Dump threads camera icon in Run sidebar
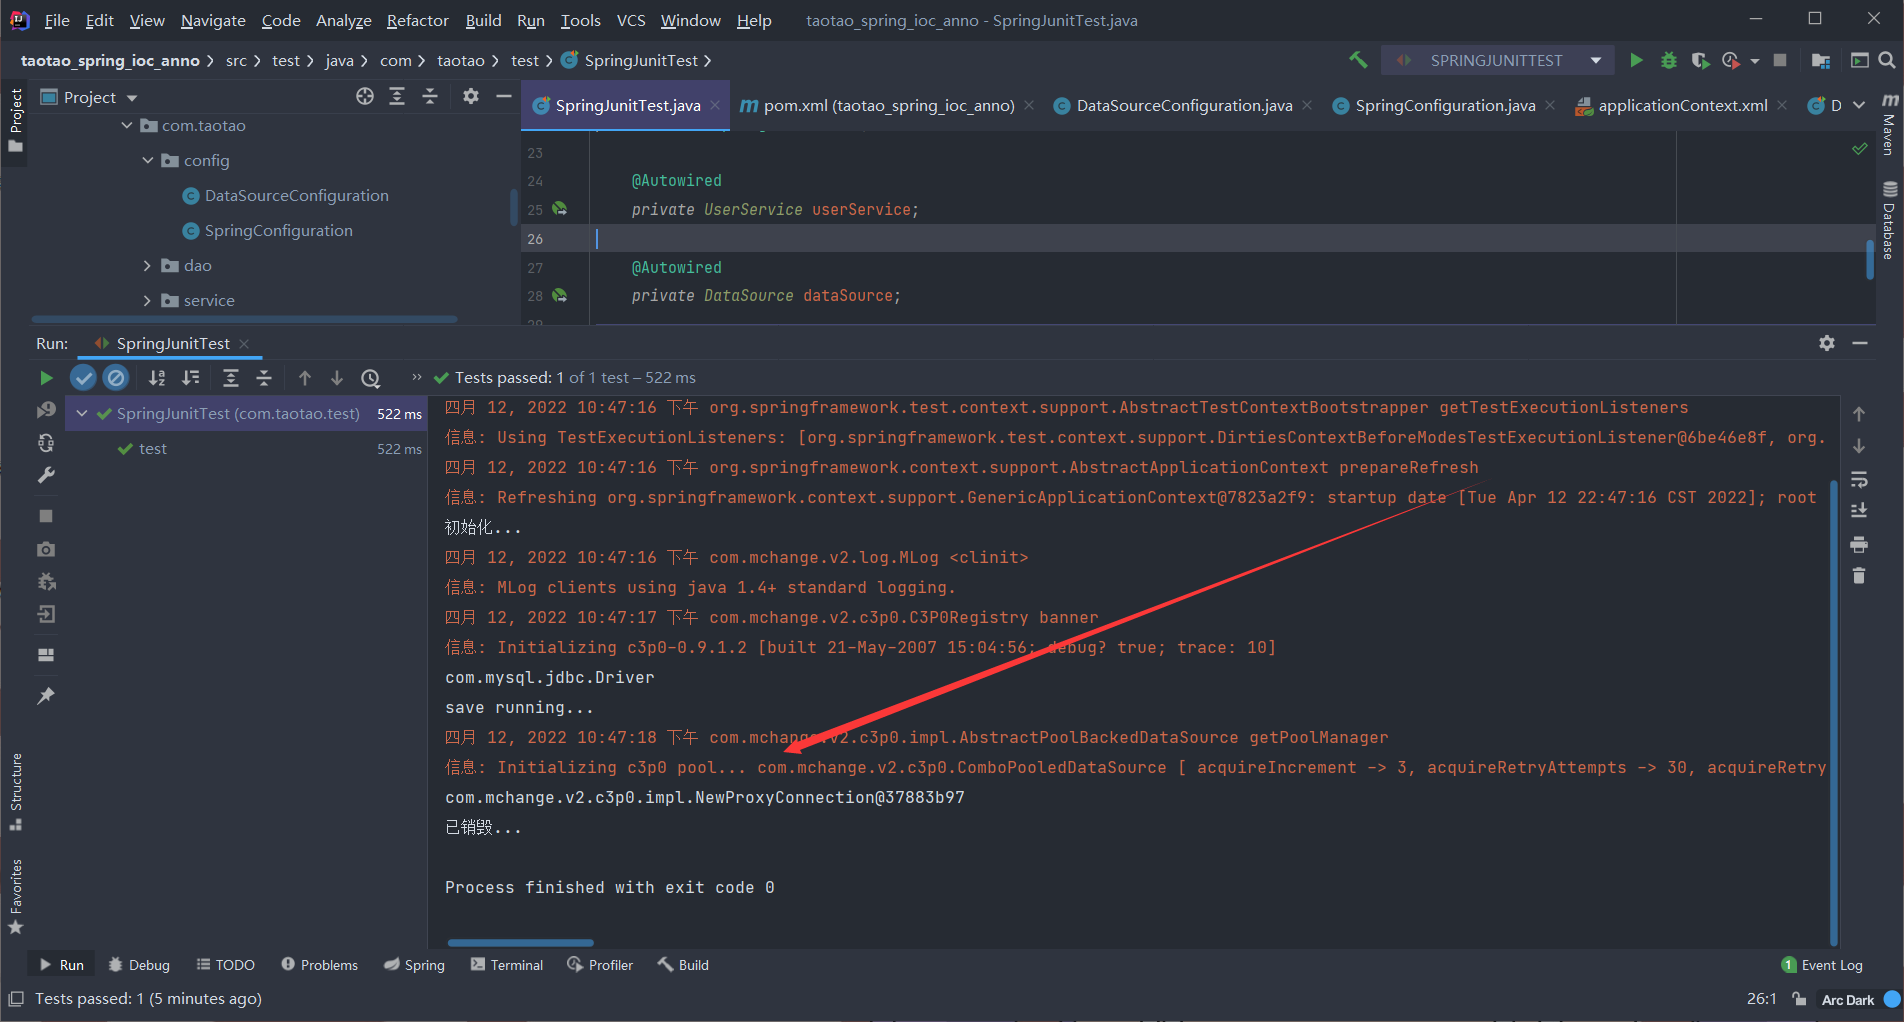This screenshot has height=1022, width=1904. click(x=46, y=549)
